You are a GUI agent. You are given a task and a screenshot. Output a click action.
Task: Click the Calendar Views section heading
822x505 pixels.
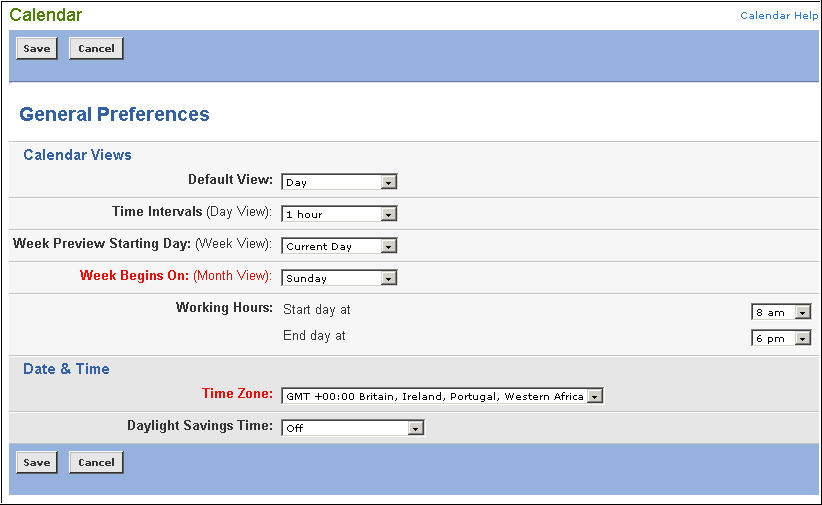77,155
